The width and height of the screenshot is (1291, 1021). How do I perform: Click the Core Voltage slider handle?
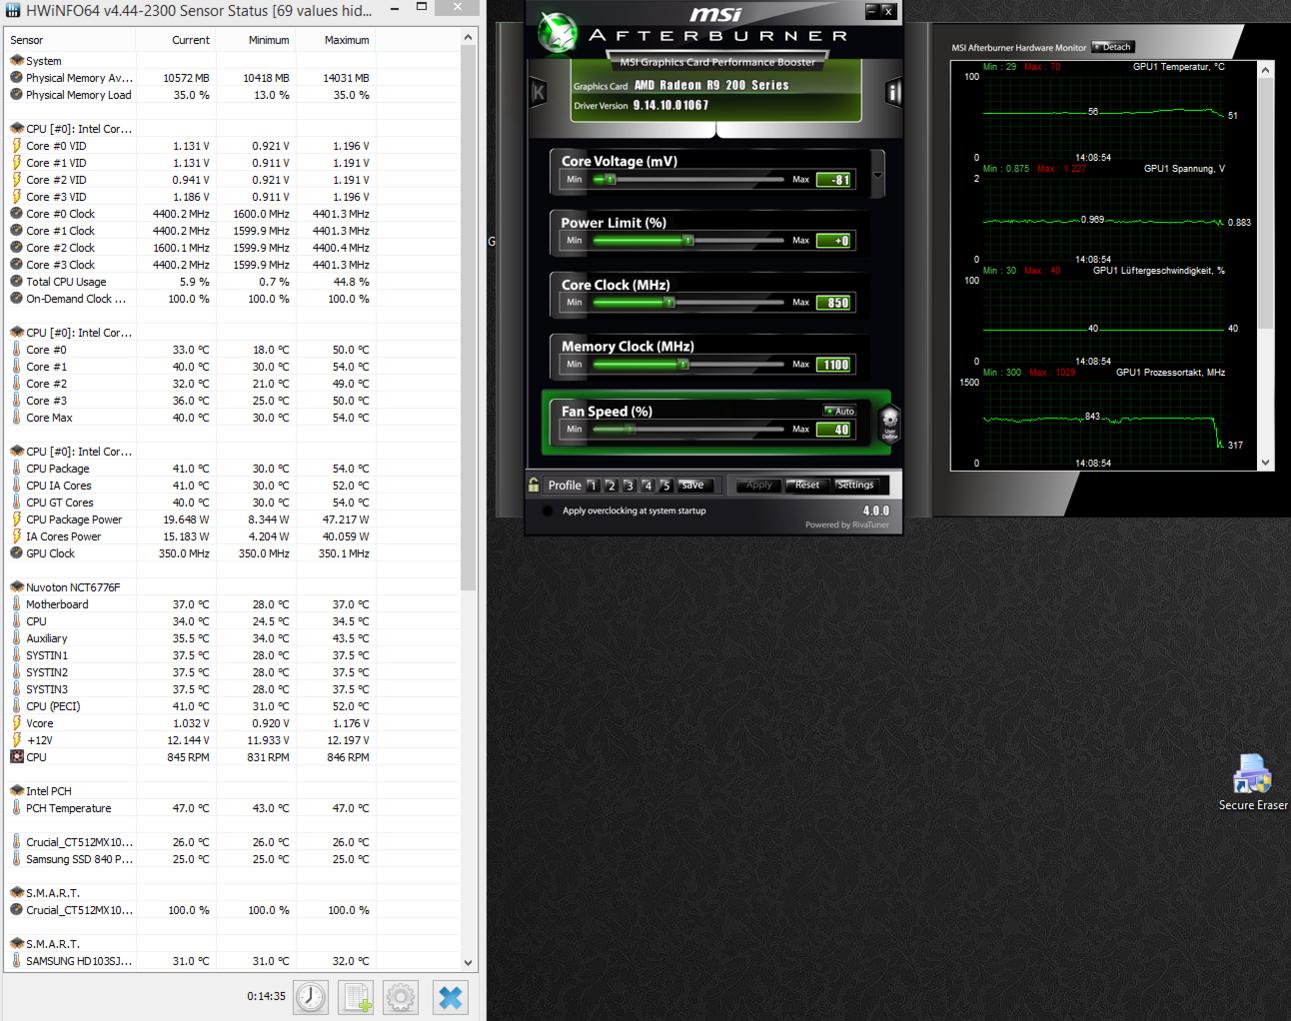[611, 180]
